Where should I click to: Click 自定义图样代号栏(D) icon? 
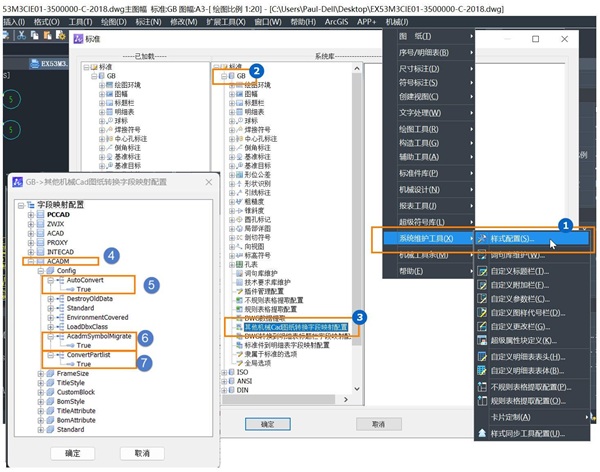coord(482,313)
